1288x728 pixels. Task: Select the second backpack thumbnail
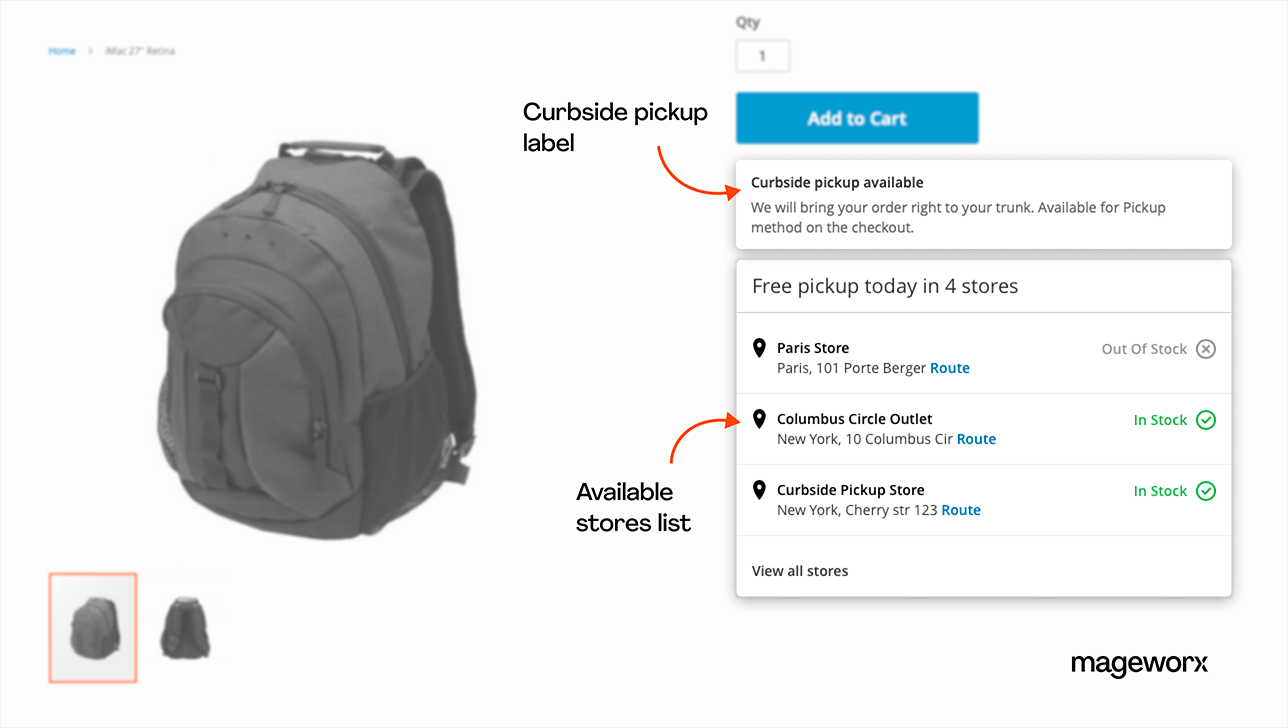185,627
